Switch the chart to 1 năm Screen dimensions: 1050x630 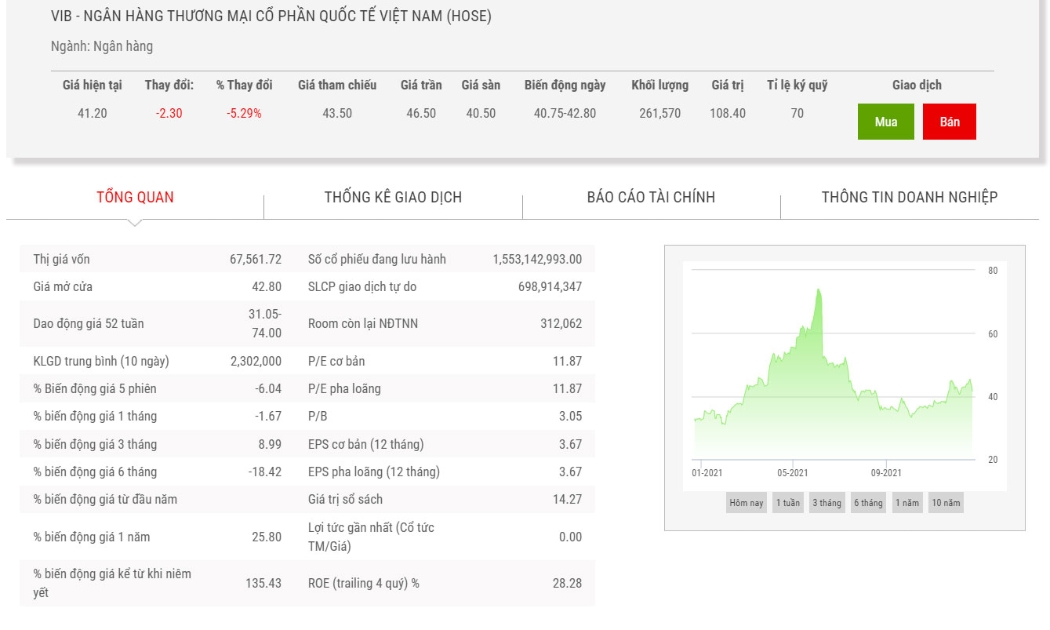pyautogui.click(x=907, y=503)
